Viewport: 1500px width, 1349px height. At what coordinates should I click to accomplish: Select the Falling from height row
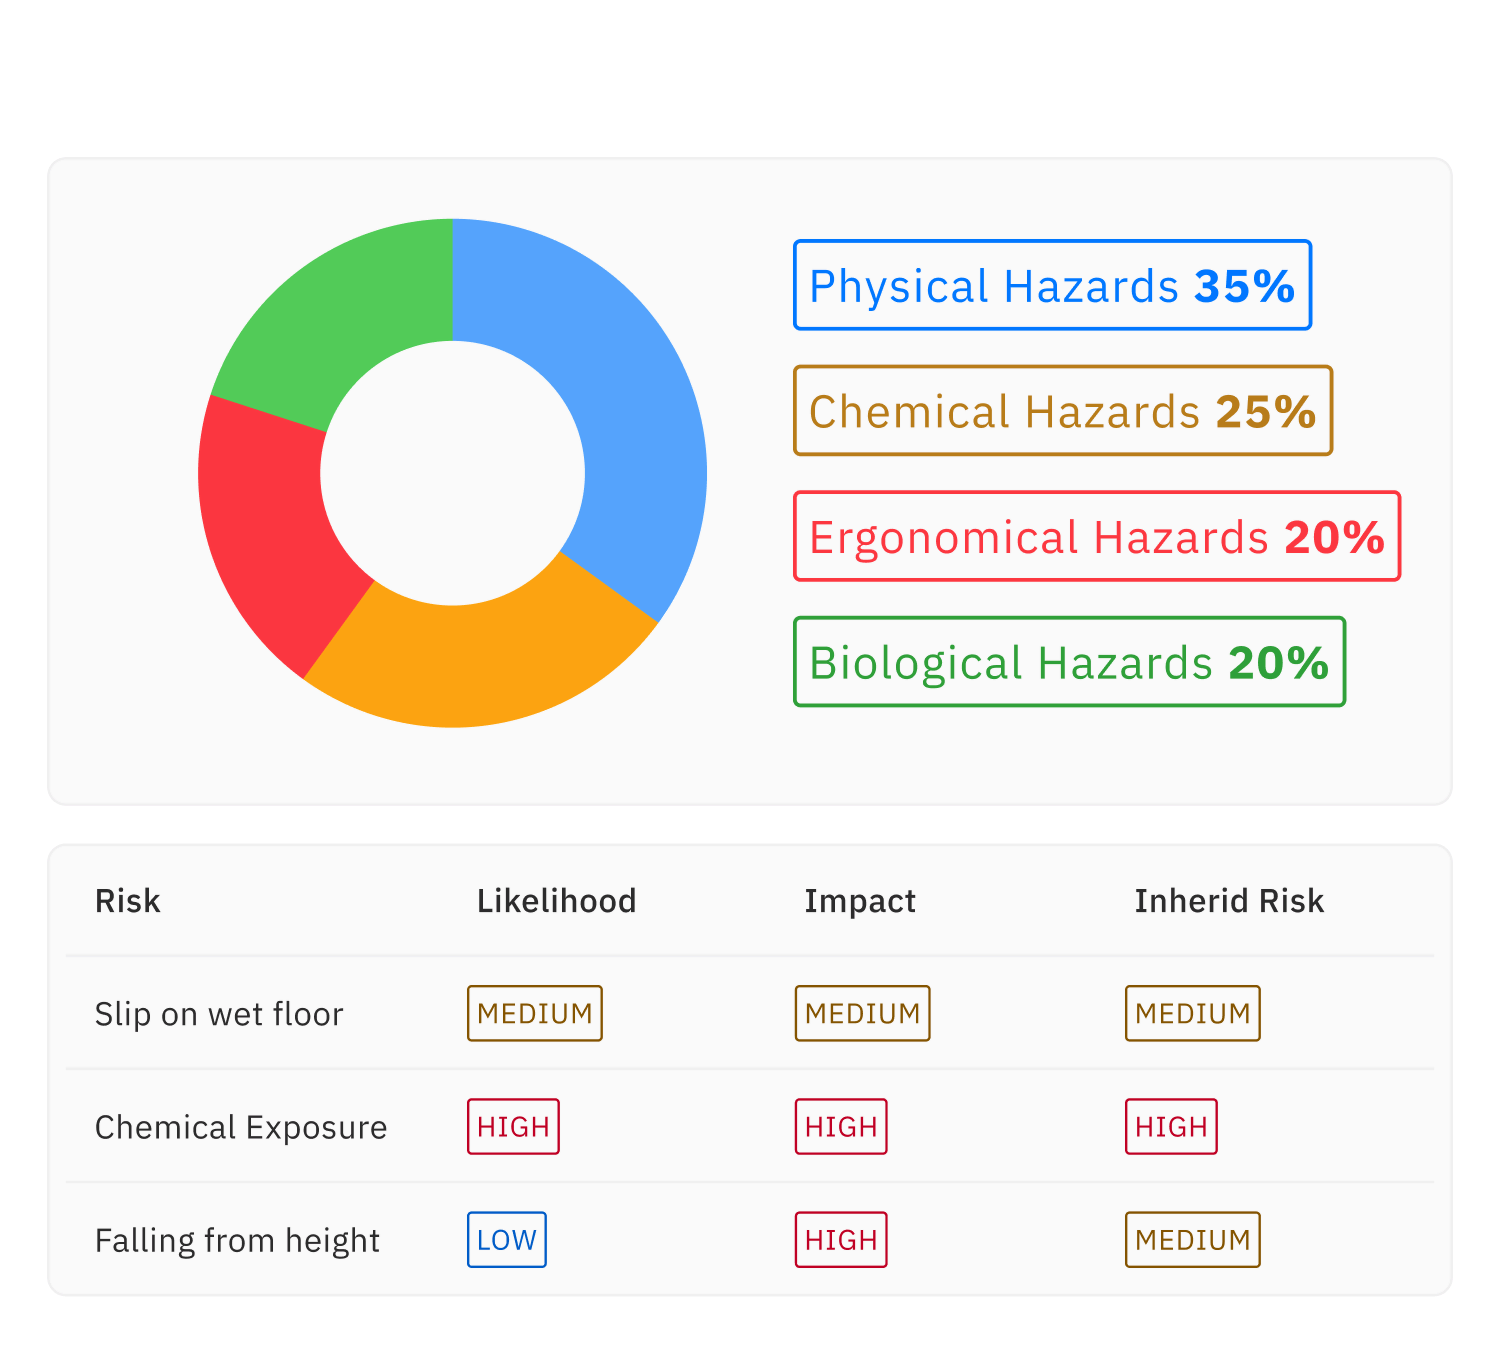click(x=237, y=1240)
